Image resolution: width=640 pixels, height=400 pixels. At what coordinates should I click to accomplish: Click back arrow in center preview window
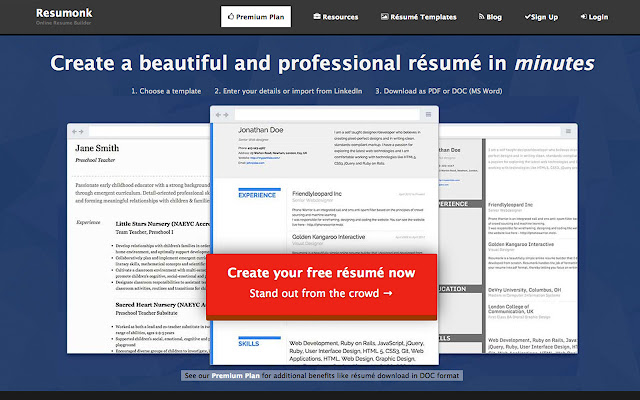pos(218,115)
